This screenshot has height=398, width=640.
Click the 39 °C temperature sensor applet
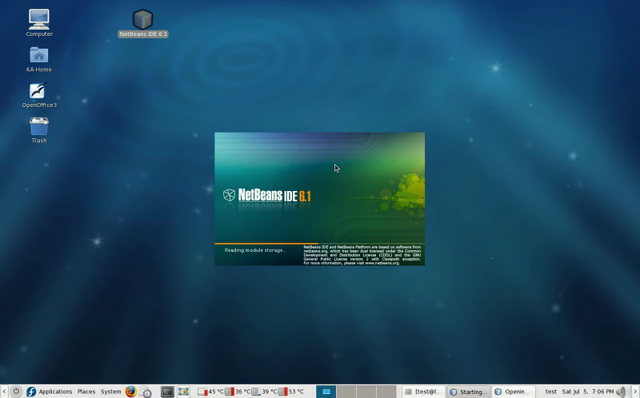(x=264, y=391)
